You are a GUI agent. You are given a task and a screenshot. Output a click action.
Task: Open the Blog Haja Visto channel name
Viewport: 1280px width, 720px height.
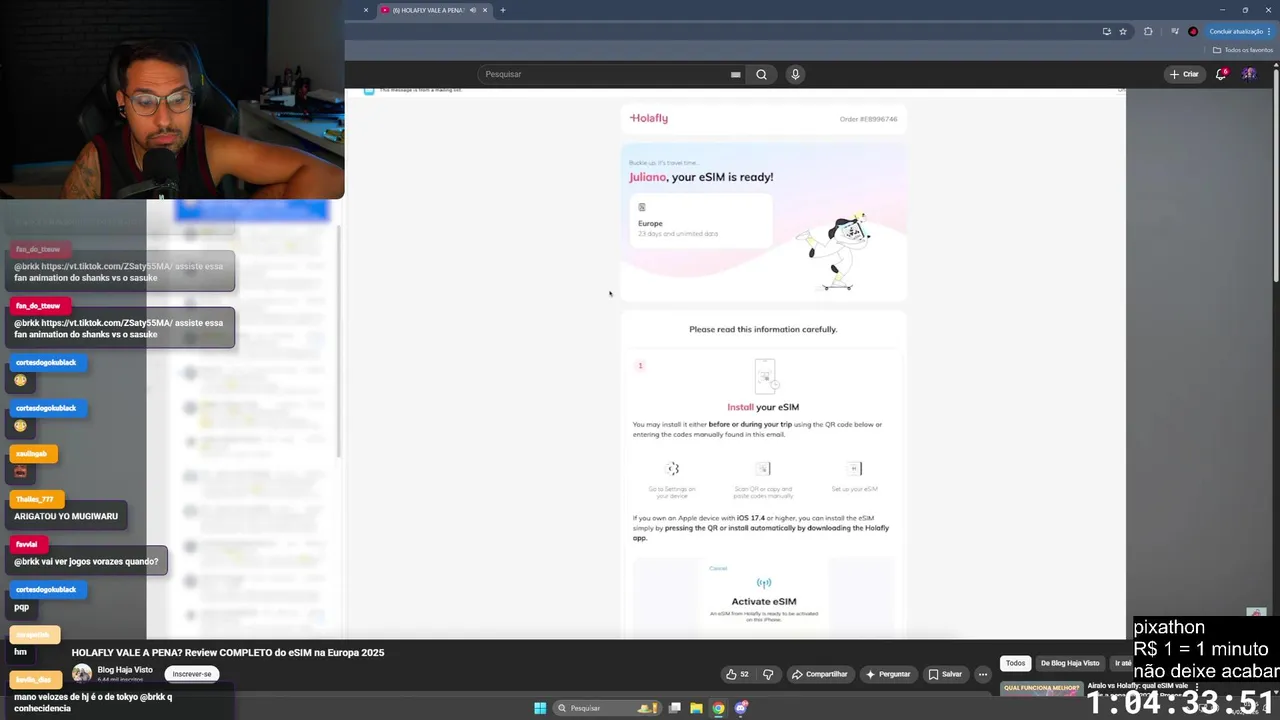click(x=125, y=670)
